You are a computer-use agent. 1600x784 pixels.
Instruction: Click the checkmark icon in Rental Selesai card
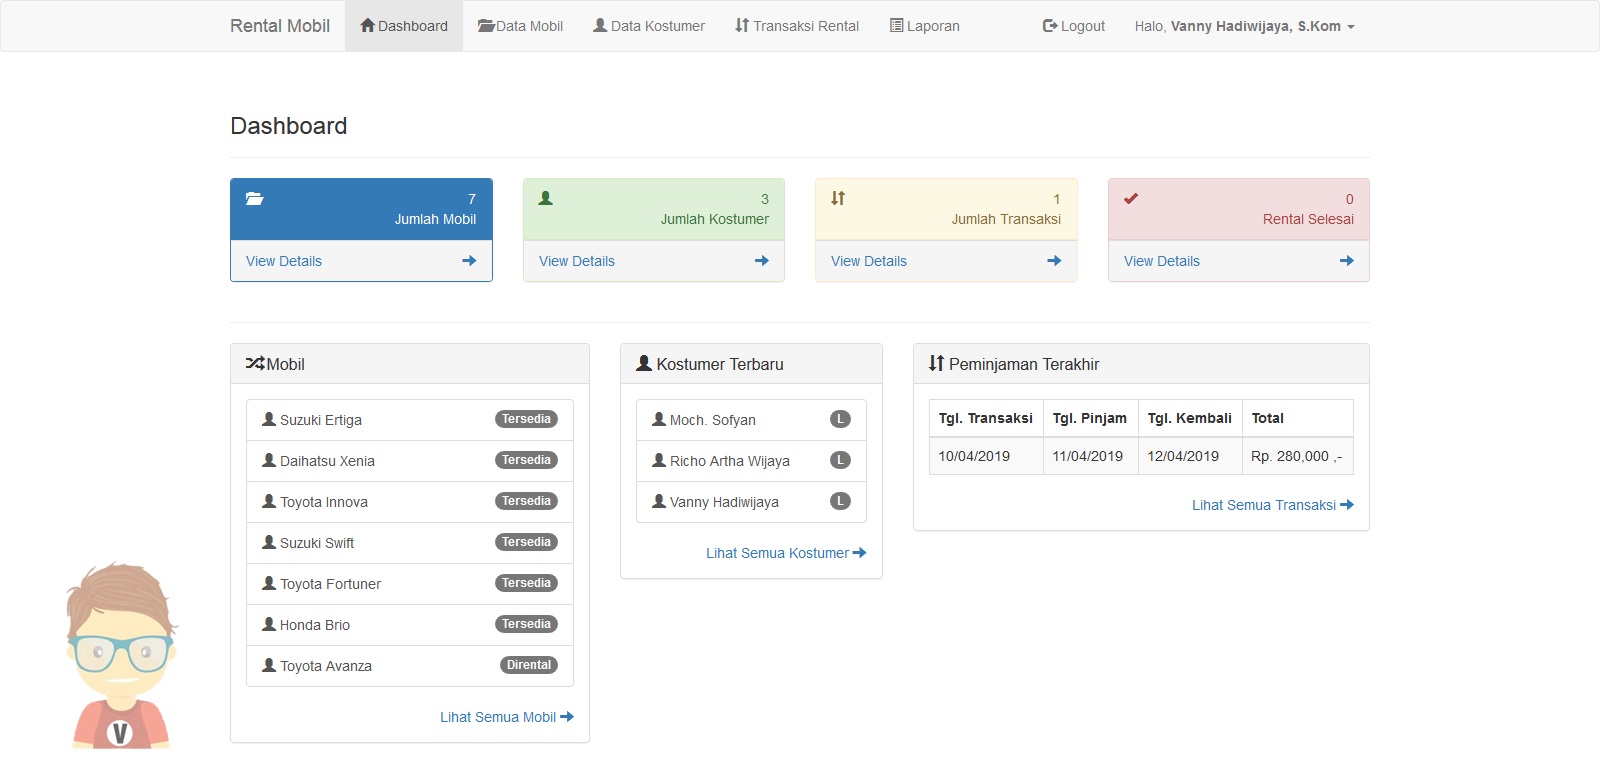pos(1131,199)
